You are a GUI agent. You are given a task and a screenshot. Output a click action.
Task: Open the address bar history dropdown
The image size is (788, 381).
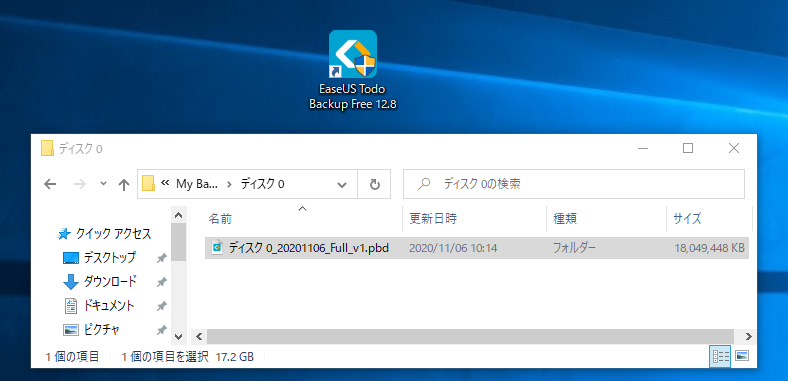click(x=342, y=184)
